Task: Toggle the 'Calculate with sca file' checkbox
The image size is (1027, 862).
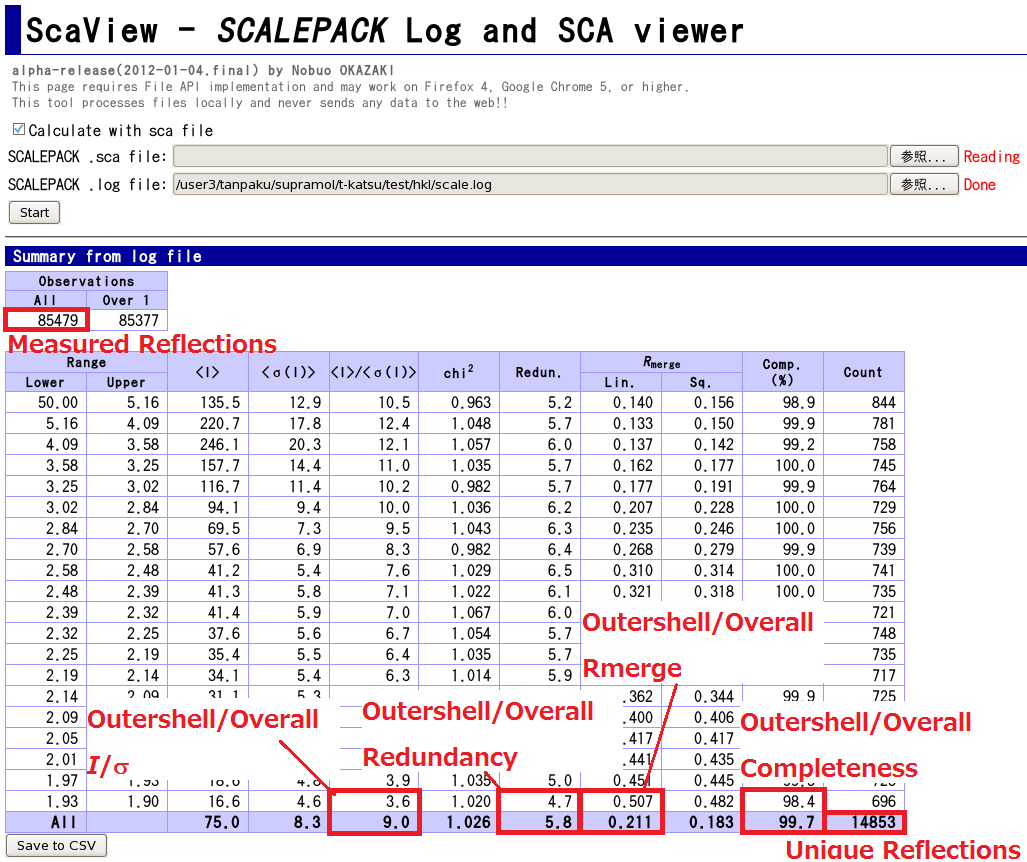Action: click(18, 130)
